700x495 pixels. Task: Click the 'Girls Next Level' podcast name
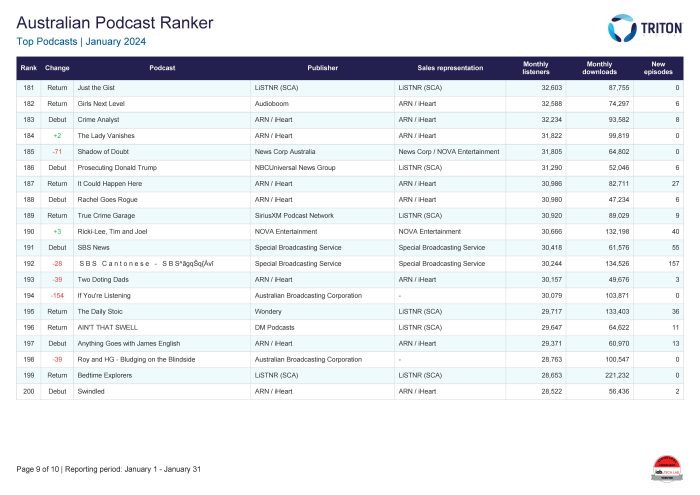pyautogui.click(x=101, y=104)
